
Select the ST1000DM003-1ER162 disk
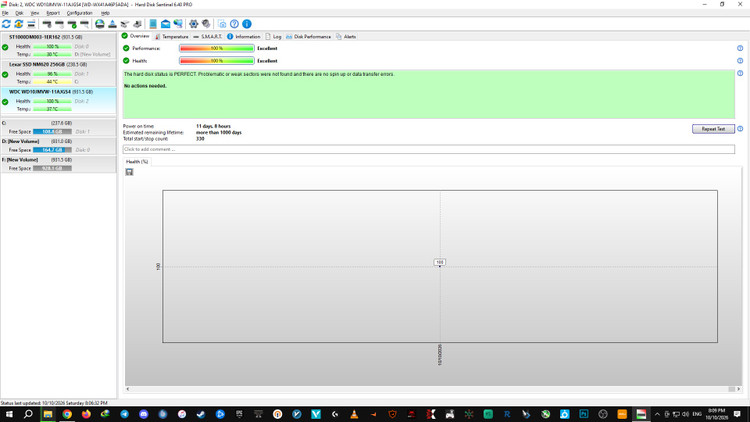coord(58,45)
